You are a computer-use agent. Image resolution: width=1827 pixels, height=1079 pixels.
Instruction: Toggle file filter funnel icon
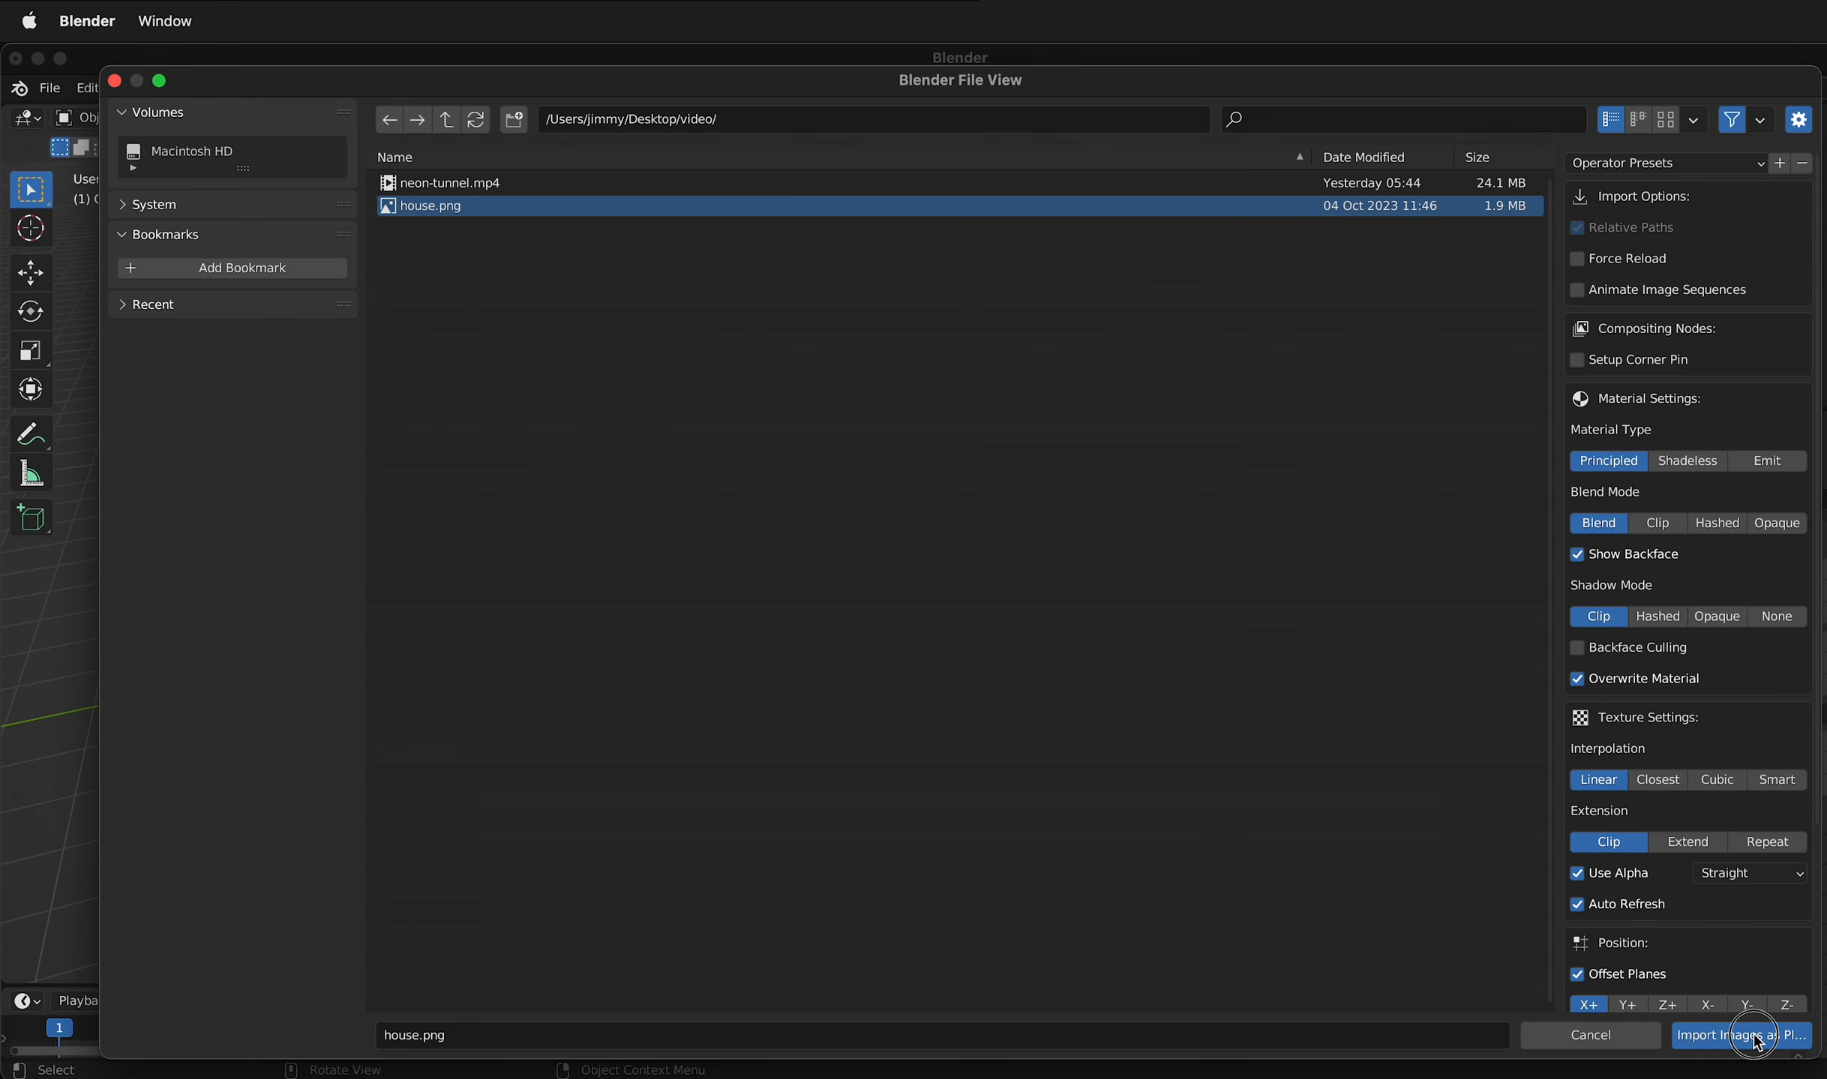(x=1732, y=120)
